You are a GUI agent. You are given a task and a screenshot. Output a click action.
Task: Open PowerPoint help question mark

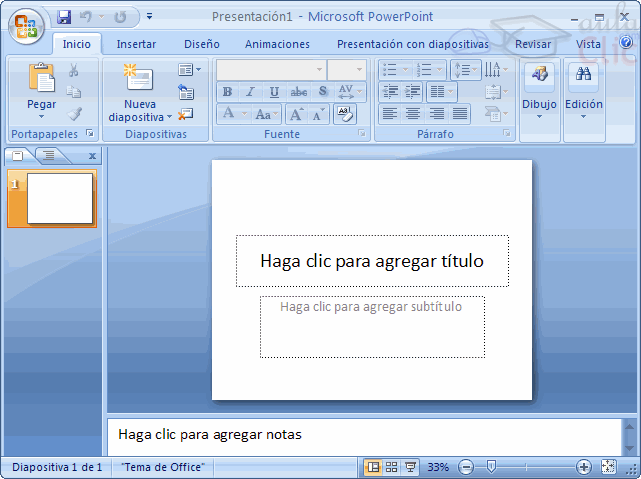626,42
